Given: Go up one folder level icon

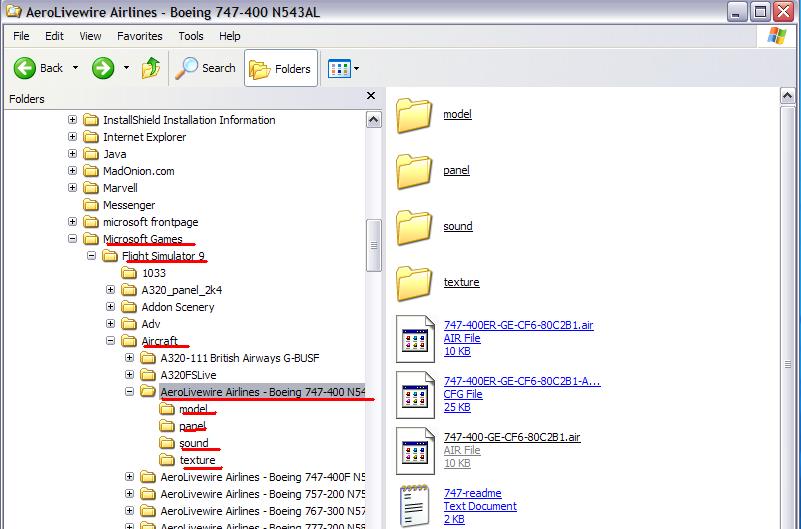Looking at the screenshot, I should [x=151, y=68].
